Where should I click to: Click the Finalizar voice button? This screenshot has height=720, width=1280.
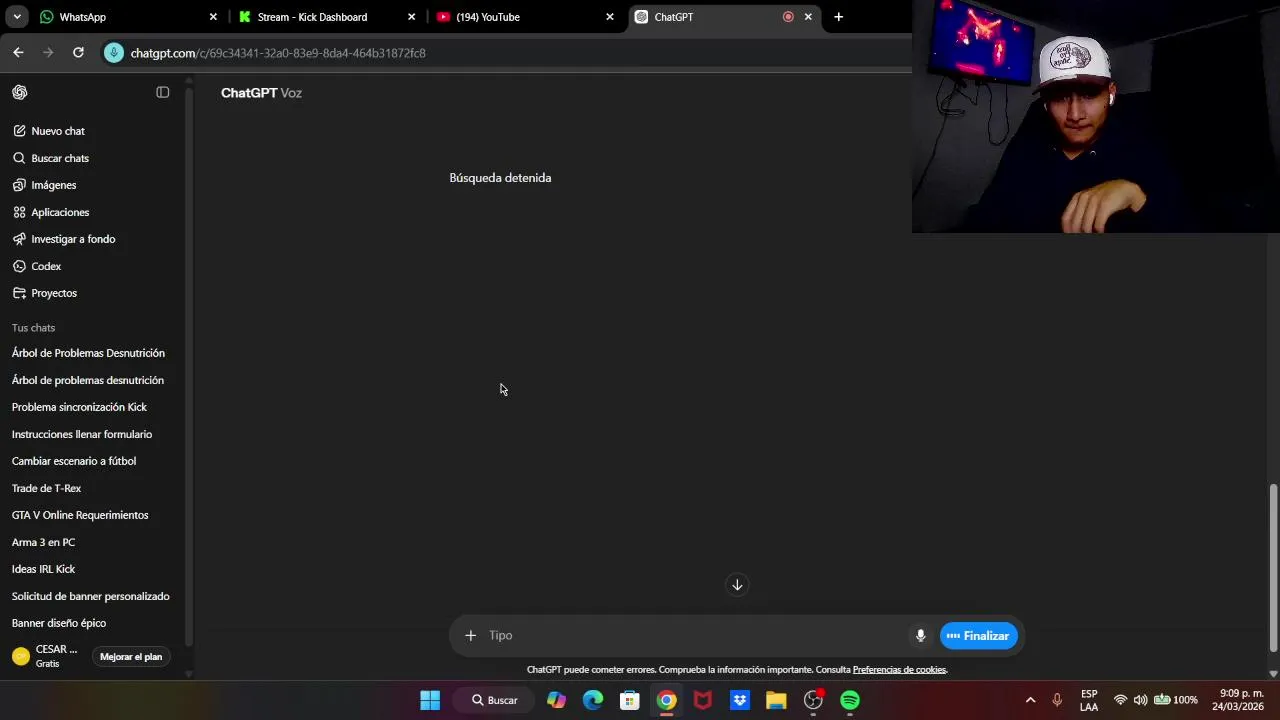[x=978, y=636]
